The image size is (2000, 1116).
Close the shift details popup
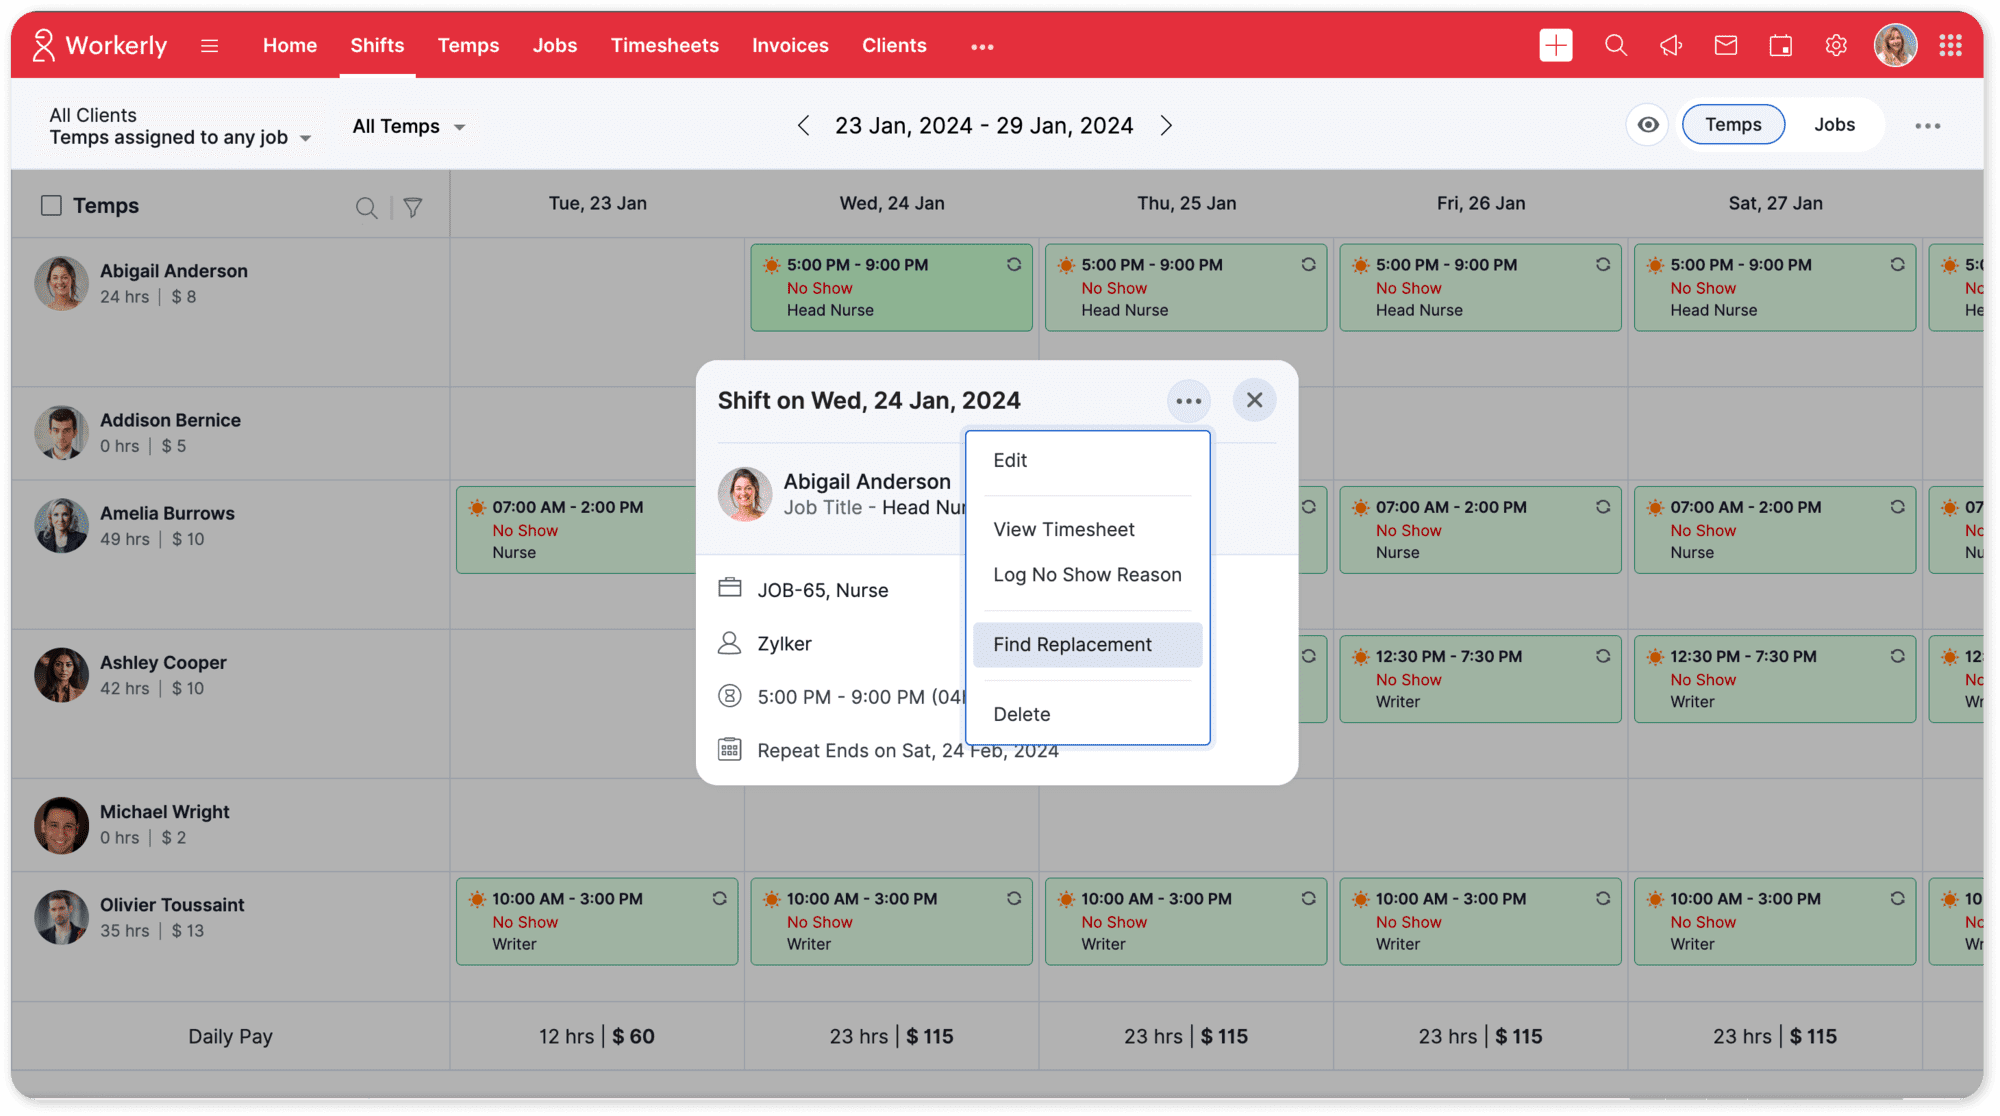pyautogui.click(x=1254, y=400)
